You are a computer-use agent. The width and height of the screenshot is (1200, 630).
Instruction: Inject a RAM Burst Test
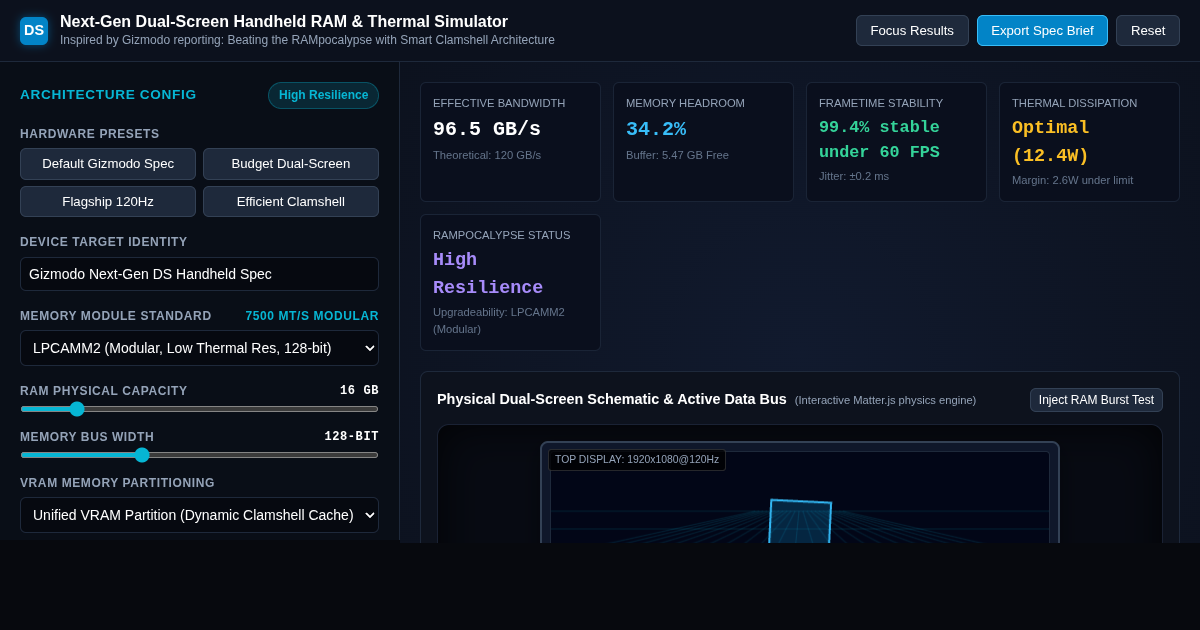point(1096,400)
